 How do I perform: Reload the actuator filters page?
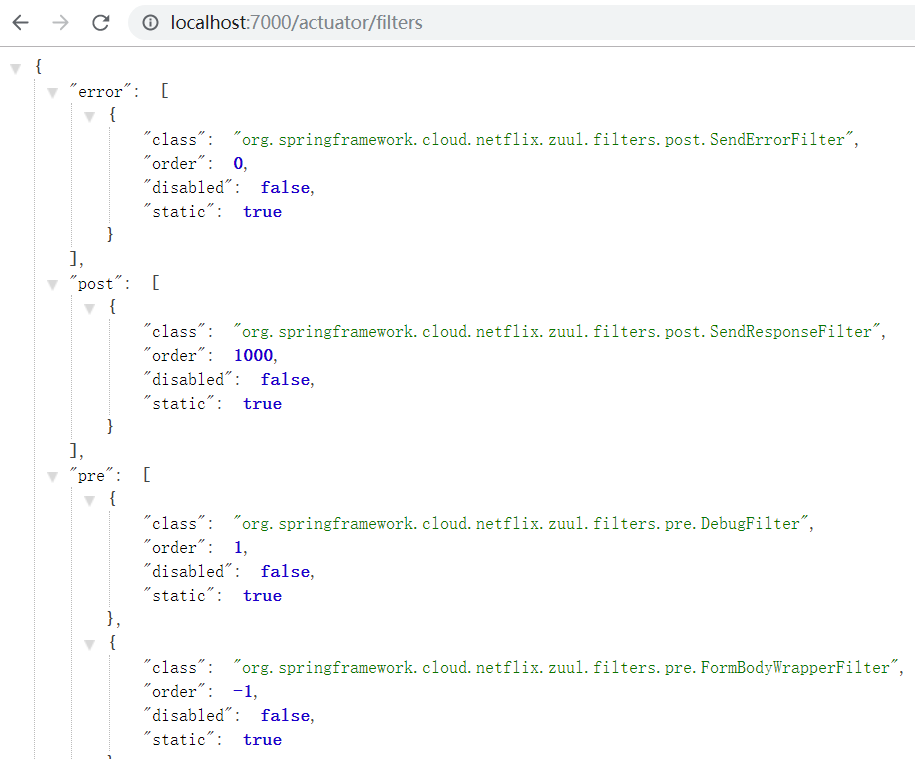point(100,23)
